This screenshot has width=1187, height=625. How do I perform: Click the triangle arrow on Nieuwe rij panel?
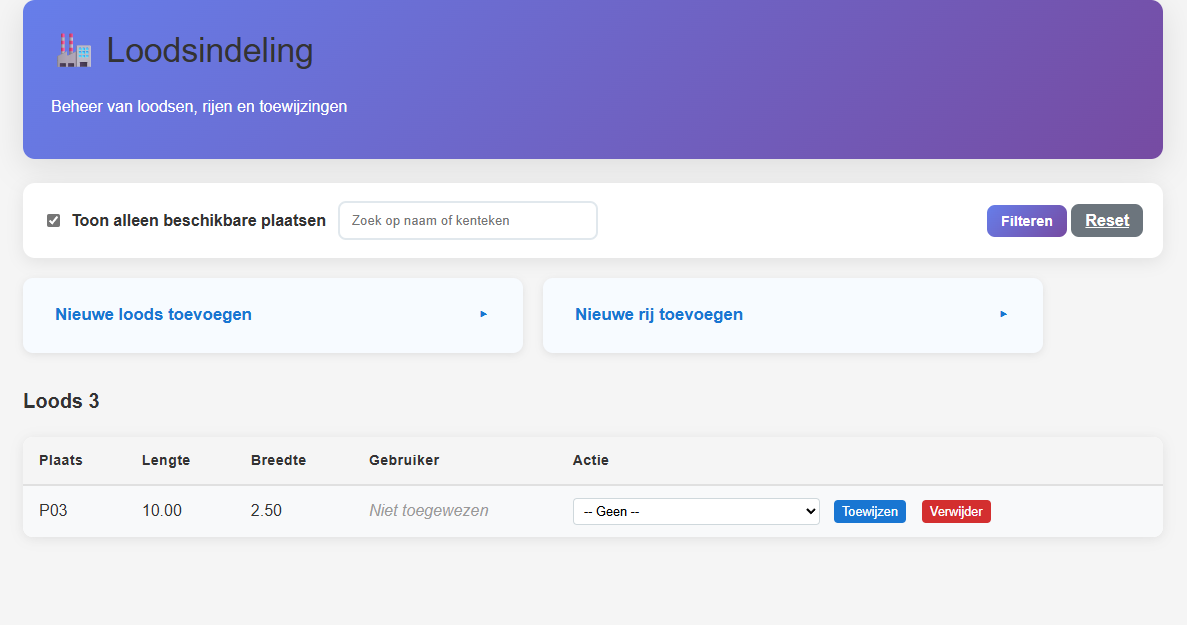click(x=1004, y=314)
